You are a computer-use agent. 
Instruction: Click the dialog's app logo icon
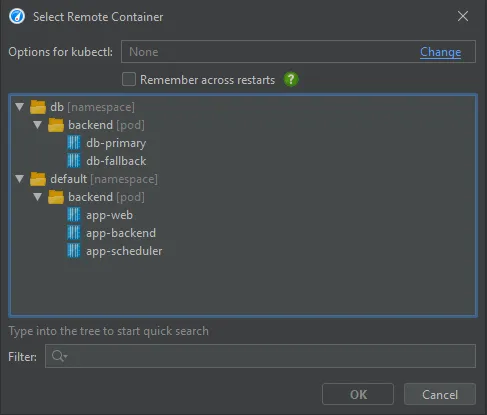[x=17, y=16]
